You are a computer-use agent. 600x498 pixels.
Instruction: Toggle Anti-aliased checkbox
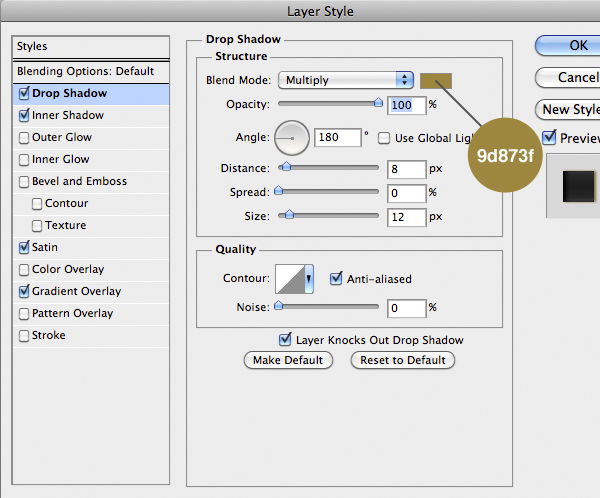pos(336,279)
